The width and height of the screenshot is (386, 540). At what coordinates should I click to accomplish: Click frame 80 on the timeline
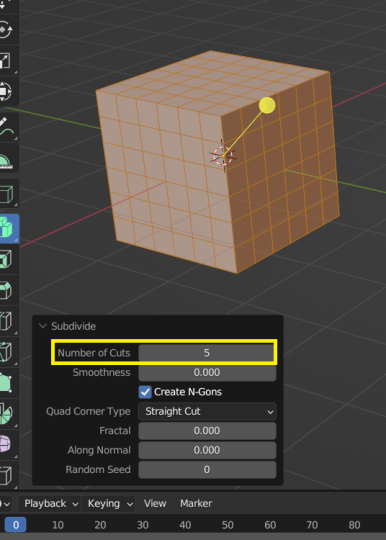click(x=354, y=525)
